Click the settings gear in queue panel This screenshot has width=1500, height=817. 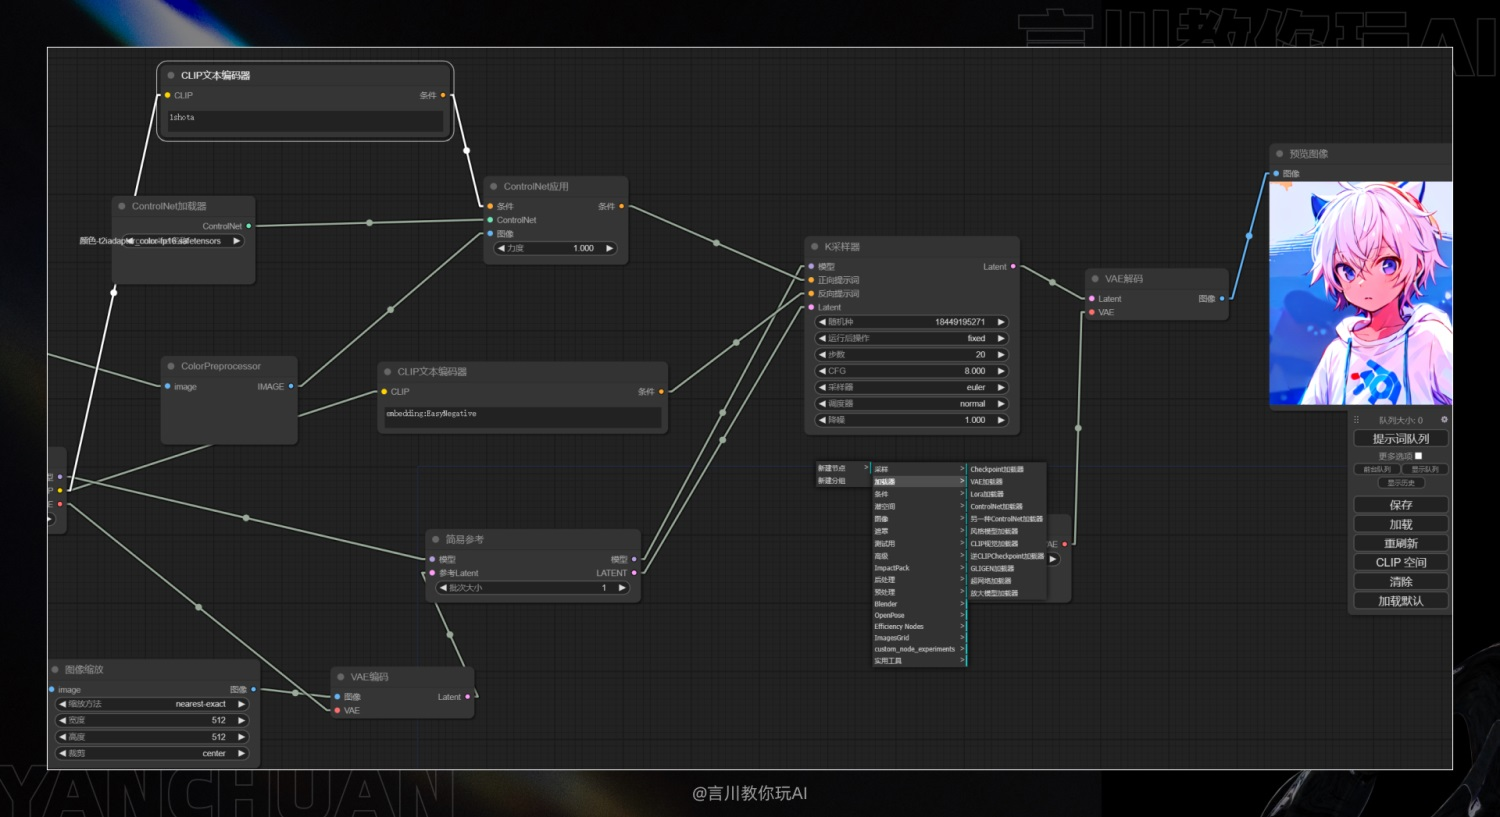coord(1444,420)
